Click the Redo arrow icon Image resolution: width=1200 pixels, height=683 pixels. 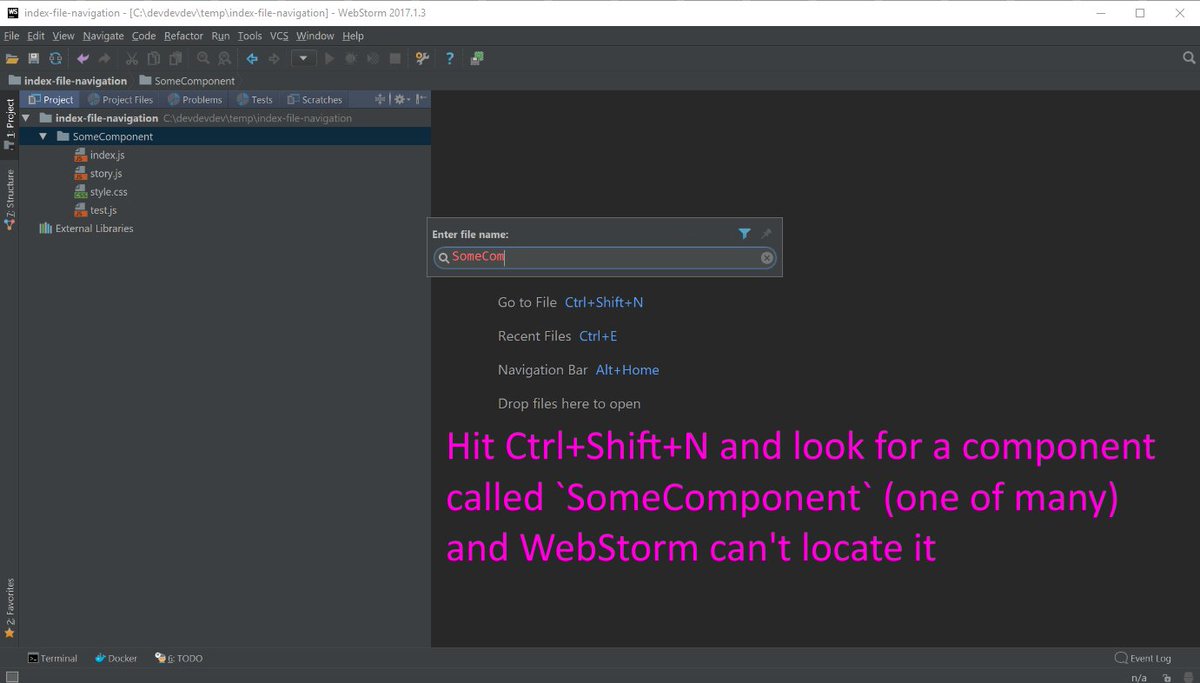104,59
